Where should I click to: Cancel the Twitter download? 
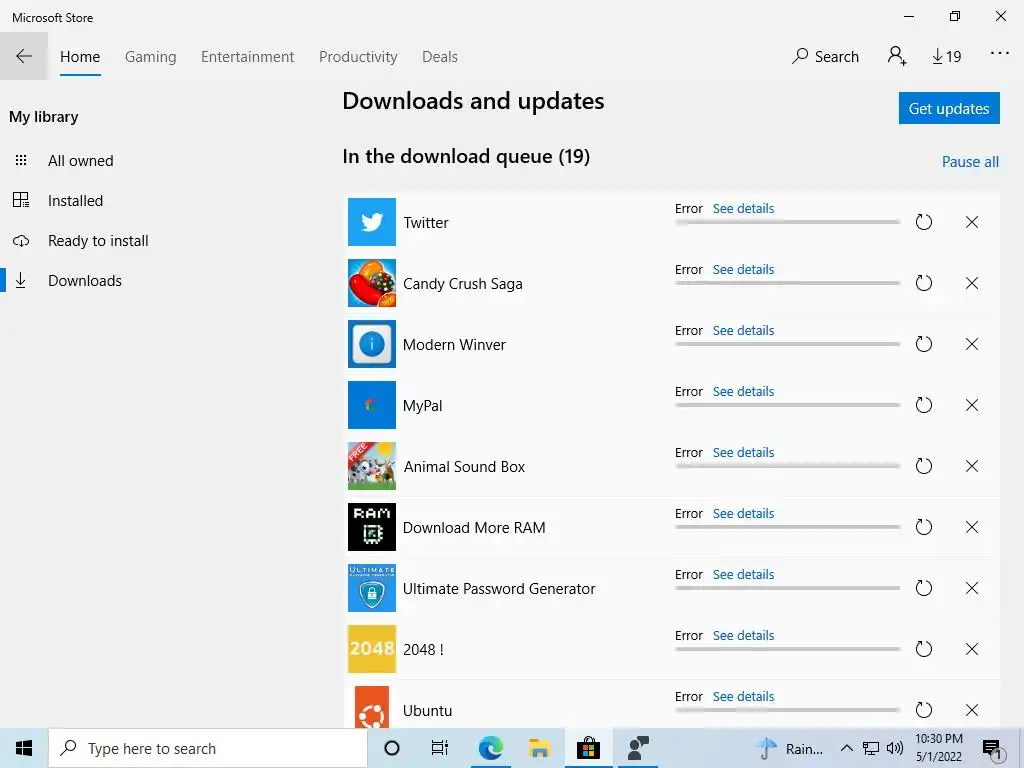972,222
